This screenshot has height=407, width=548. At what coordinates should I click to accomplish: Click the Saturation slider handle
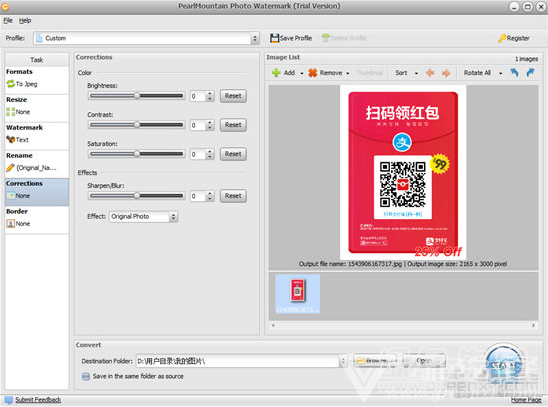(137, 154)
